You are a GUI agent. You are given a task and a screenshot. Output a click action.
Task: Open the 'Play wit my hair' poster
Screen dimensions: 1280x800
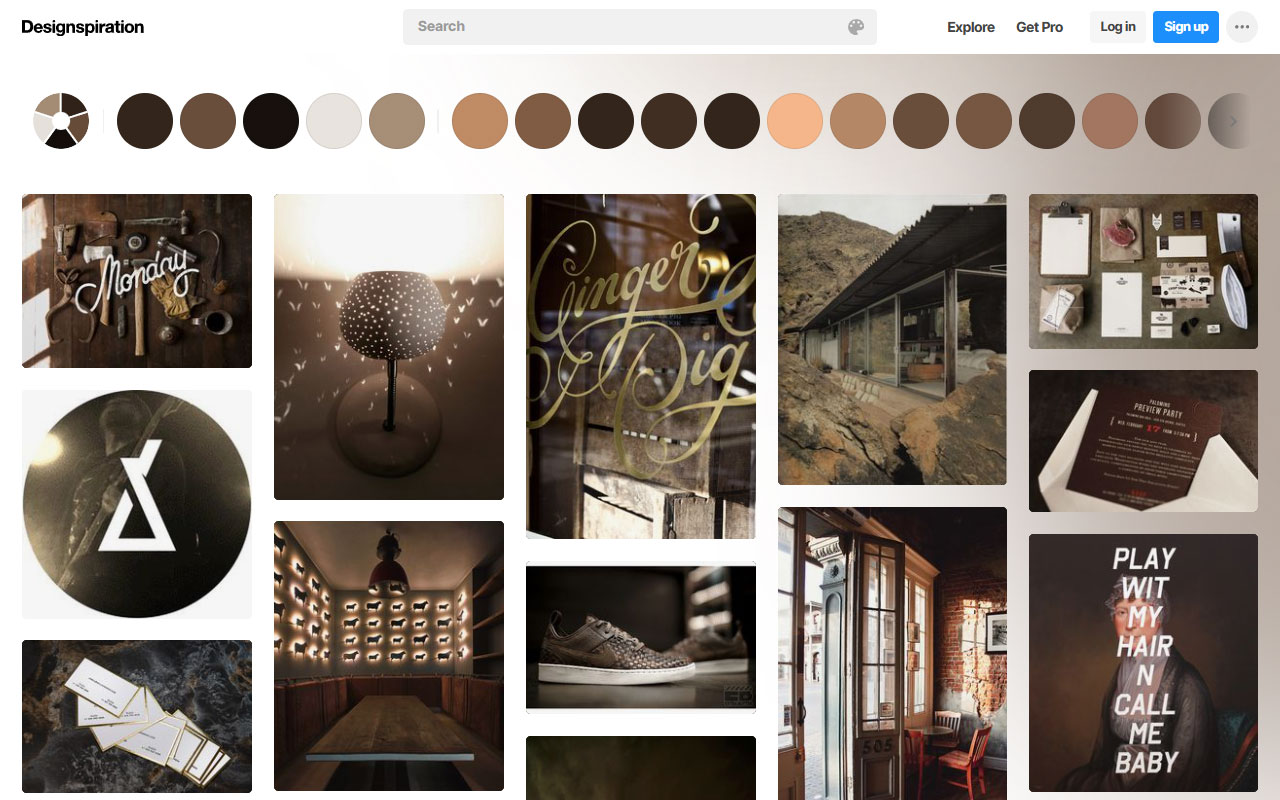click(1143, 663)
